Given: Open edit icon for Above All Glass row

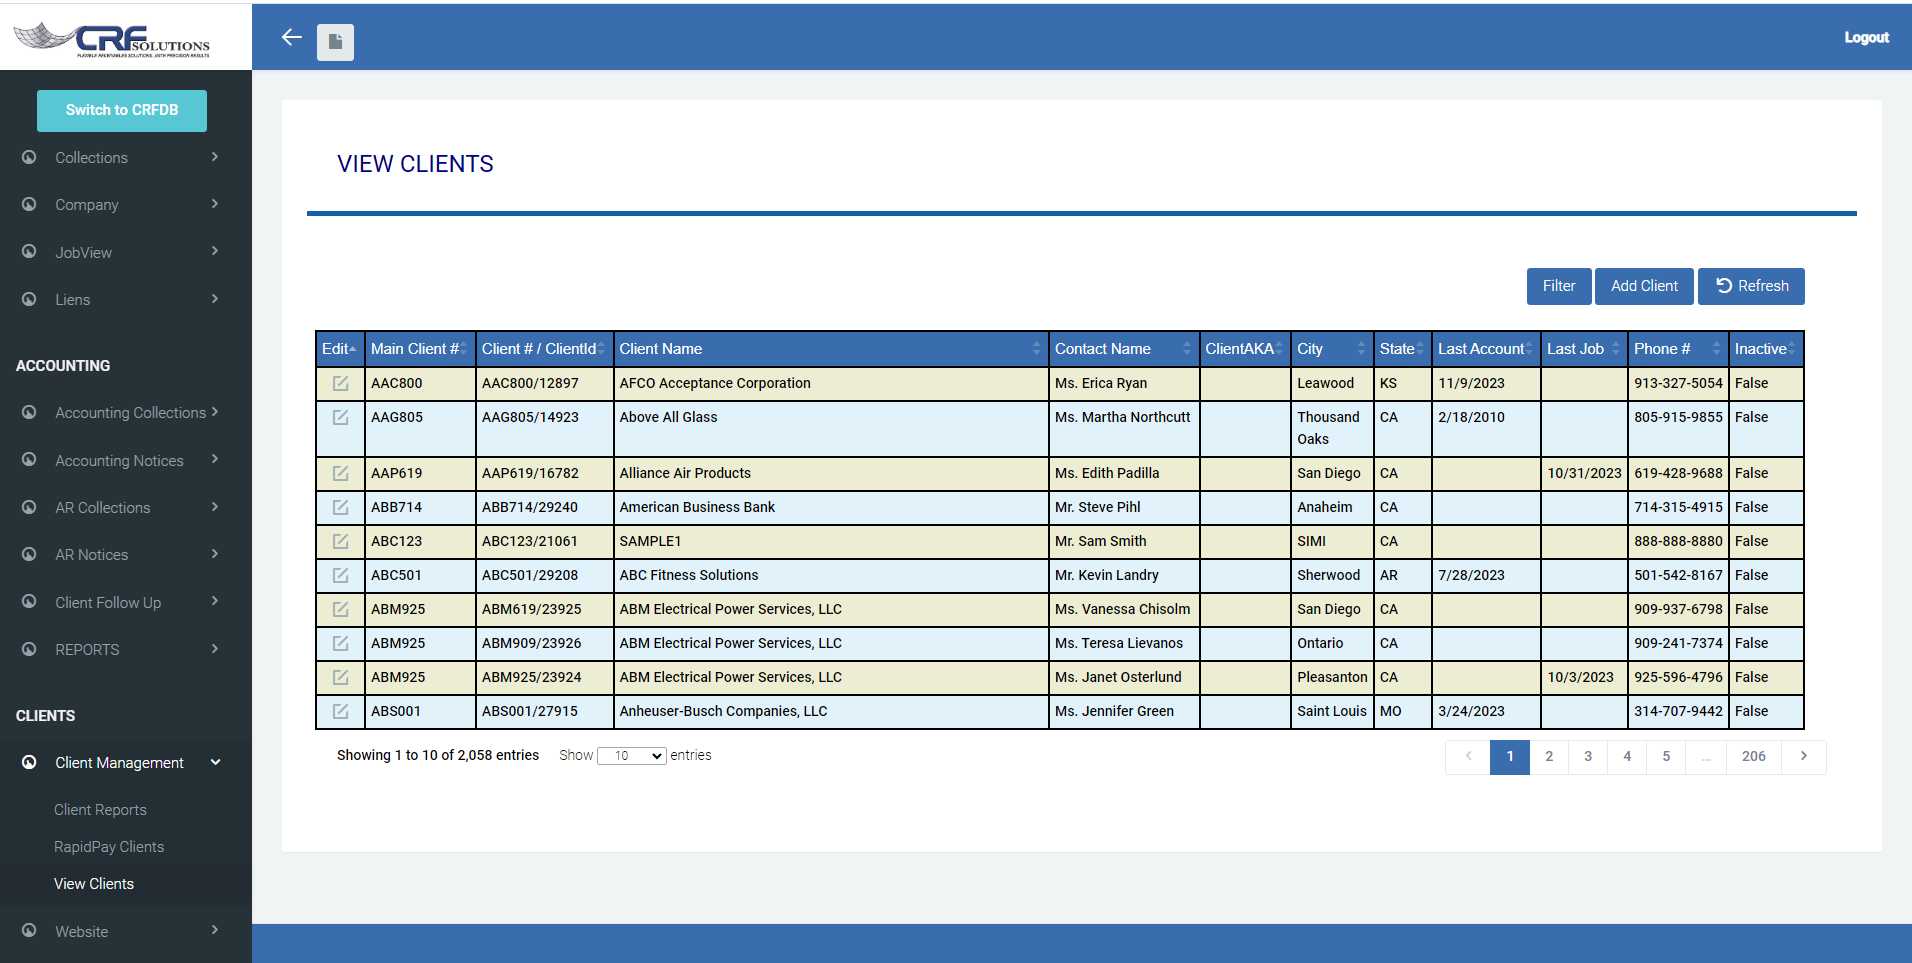Looking at the screenshot, I should 340,417.
